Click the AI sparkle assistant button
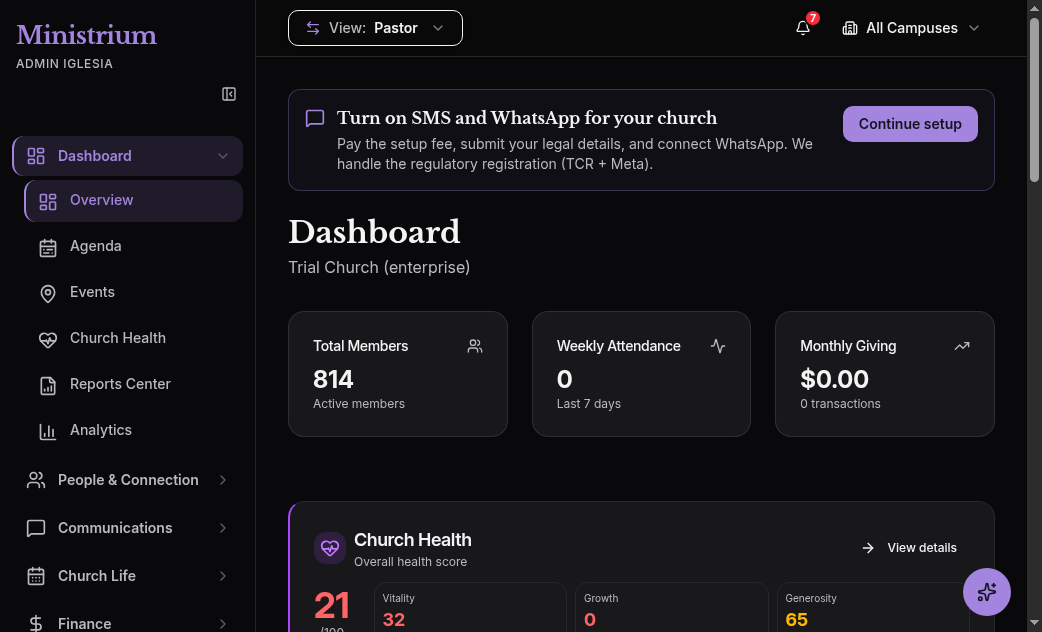This screenshot has width=1042, height=632. tap(987, 592)
